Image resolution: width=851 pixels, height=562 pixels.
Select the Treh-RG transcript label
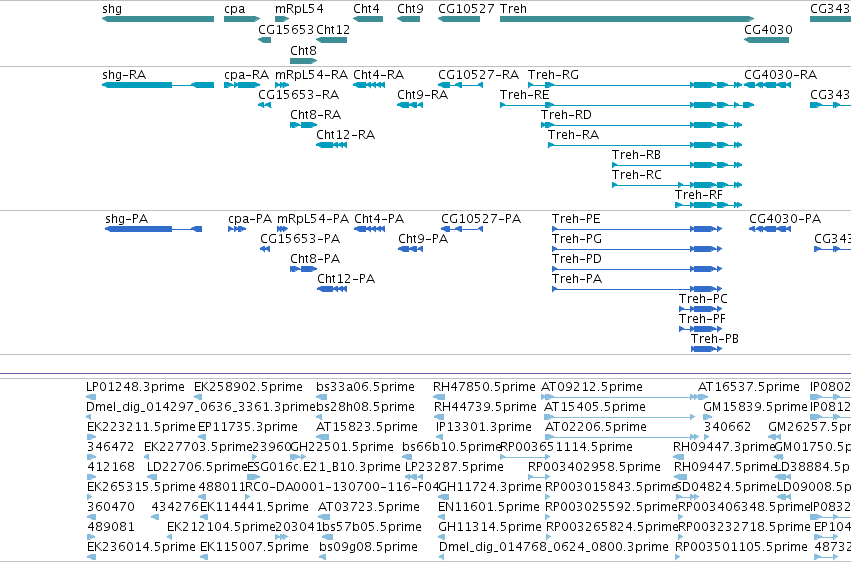click(x=553, y=74)
